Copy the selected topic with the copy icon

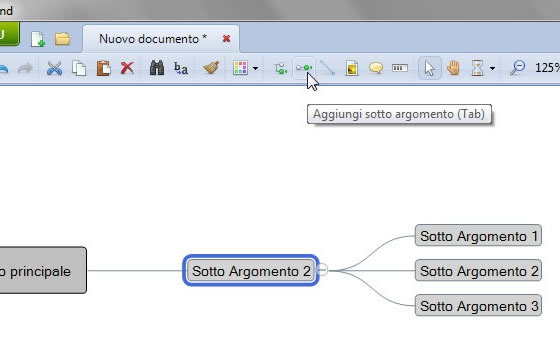coord(79,68)
